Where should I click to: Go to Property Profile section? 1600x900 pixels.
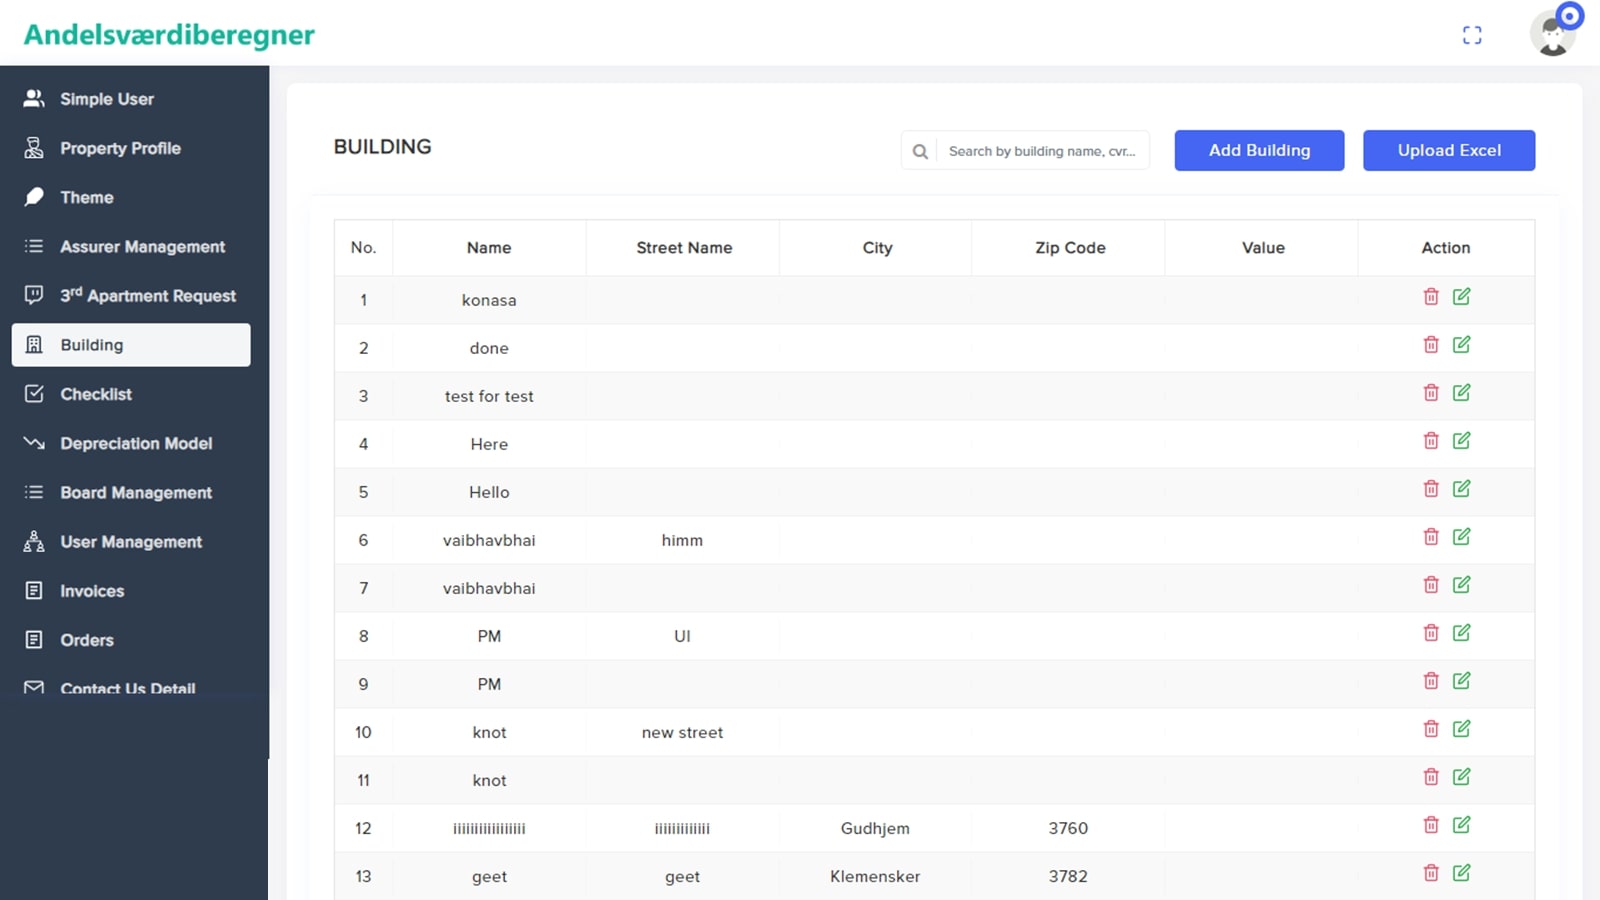(x=120, y=148)
